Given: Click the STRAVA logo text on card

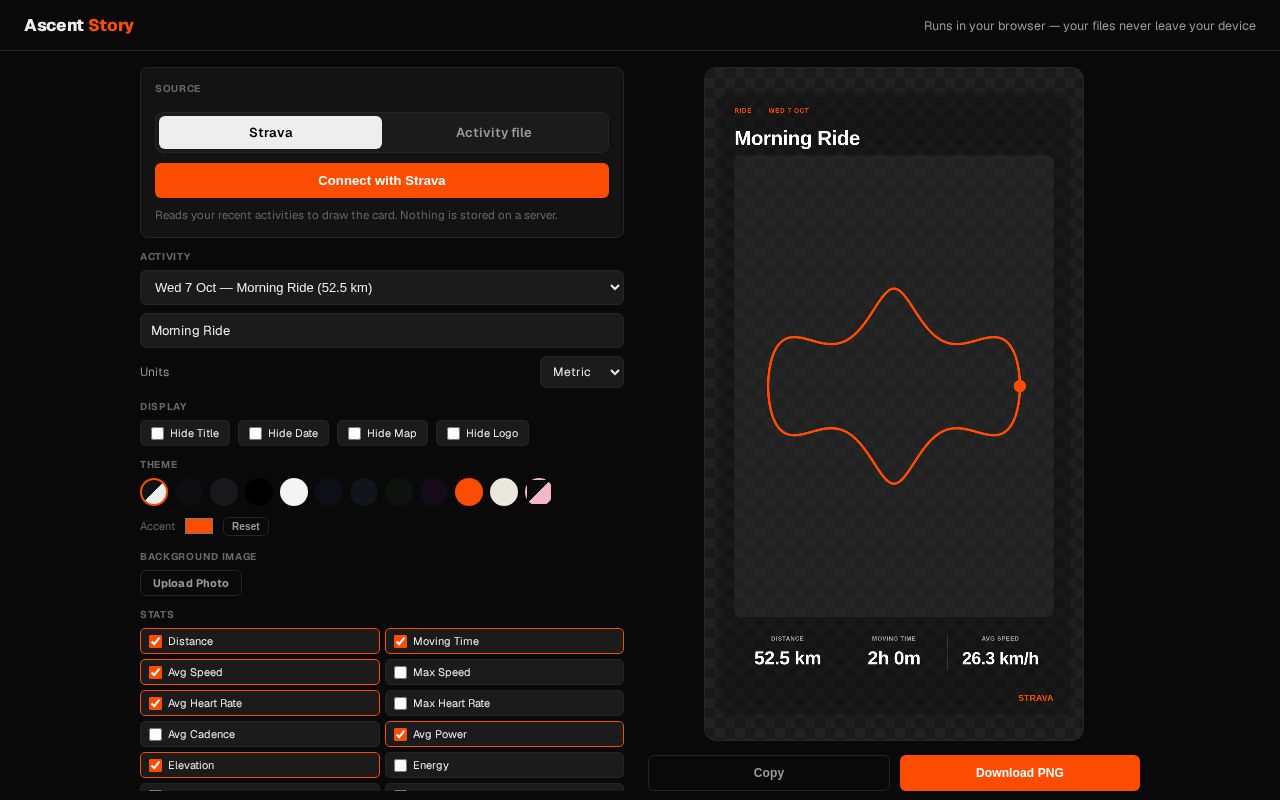Looking at the screenshot, I should coord(1035,698).
